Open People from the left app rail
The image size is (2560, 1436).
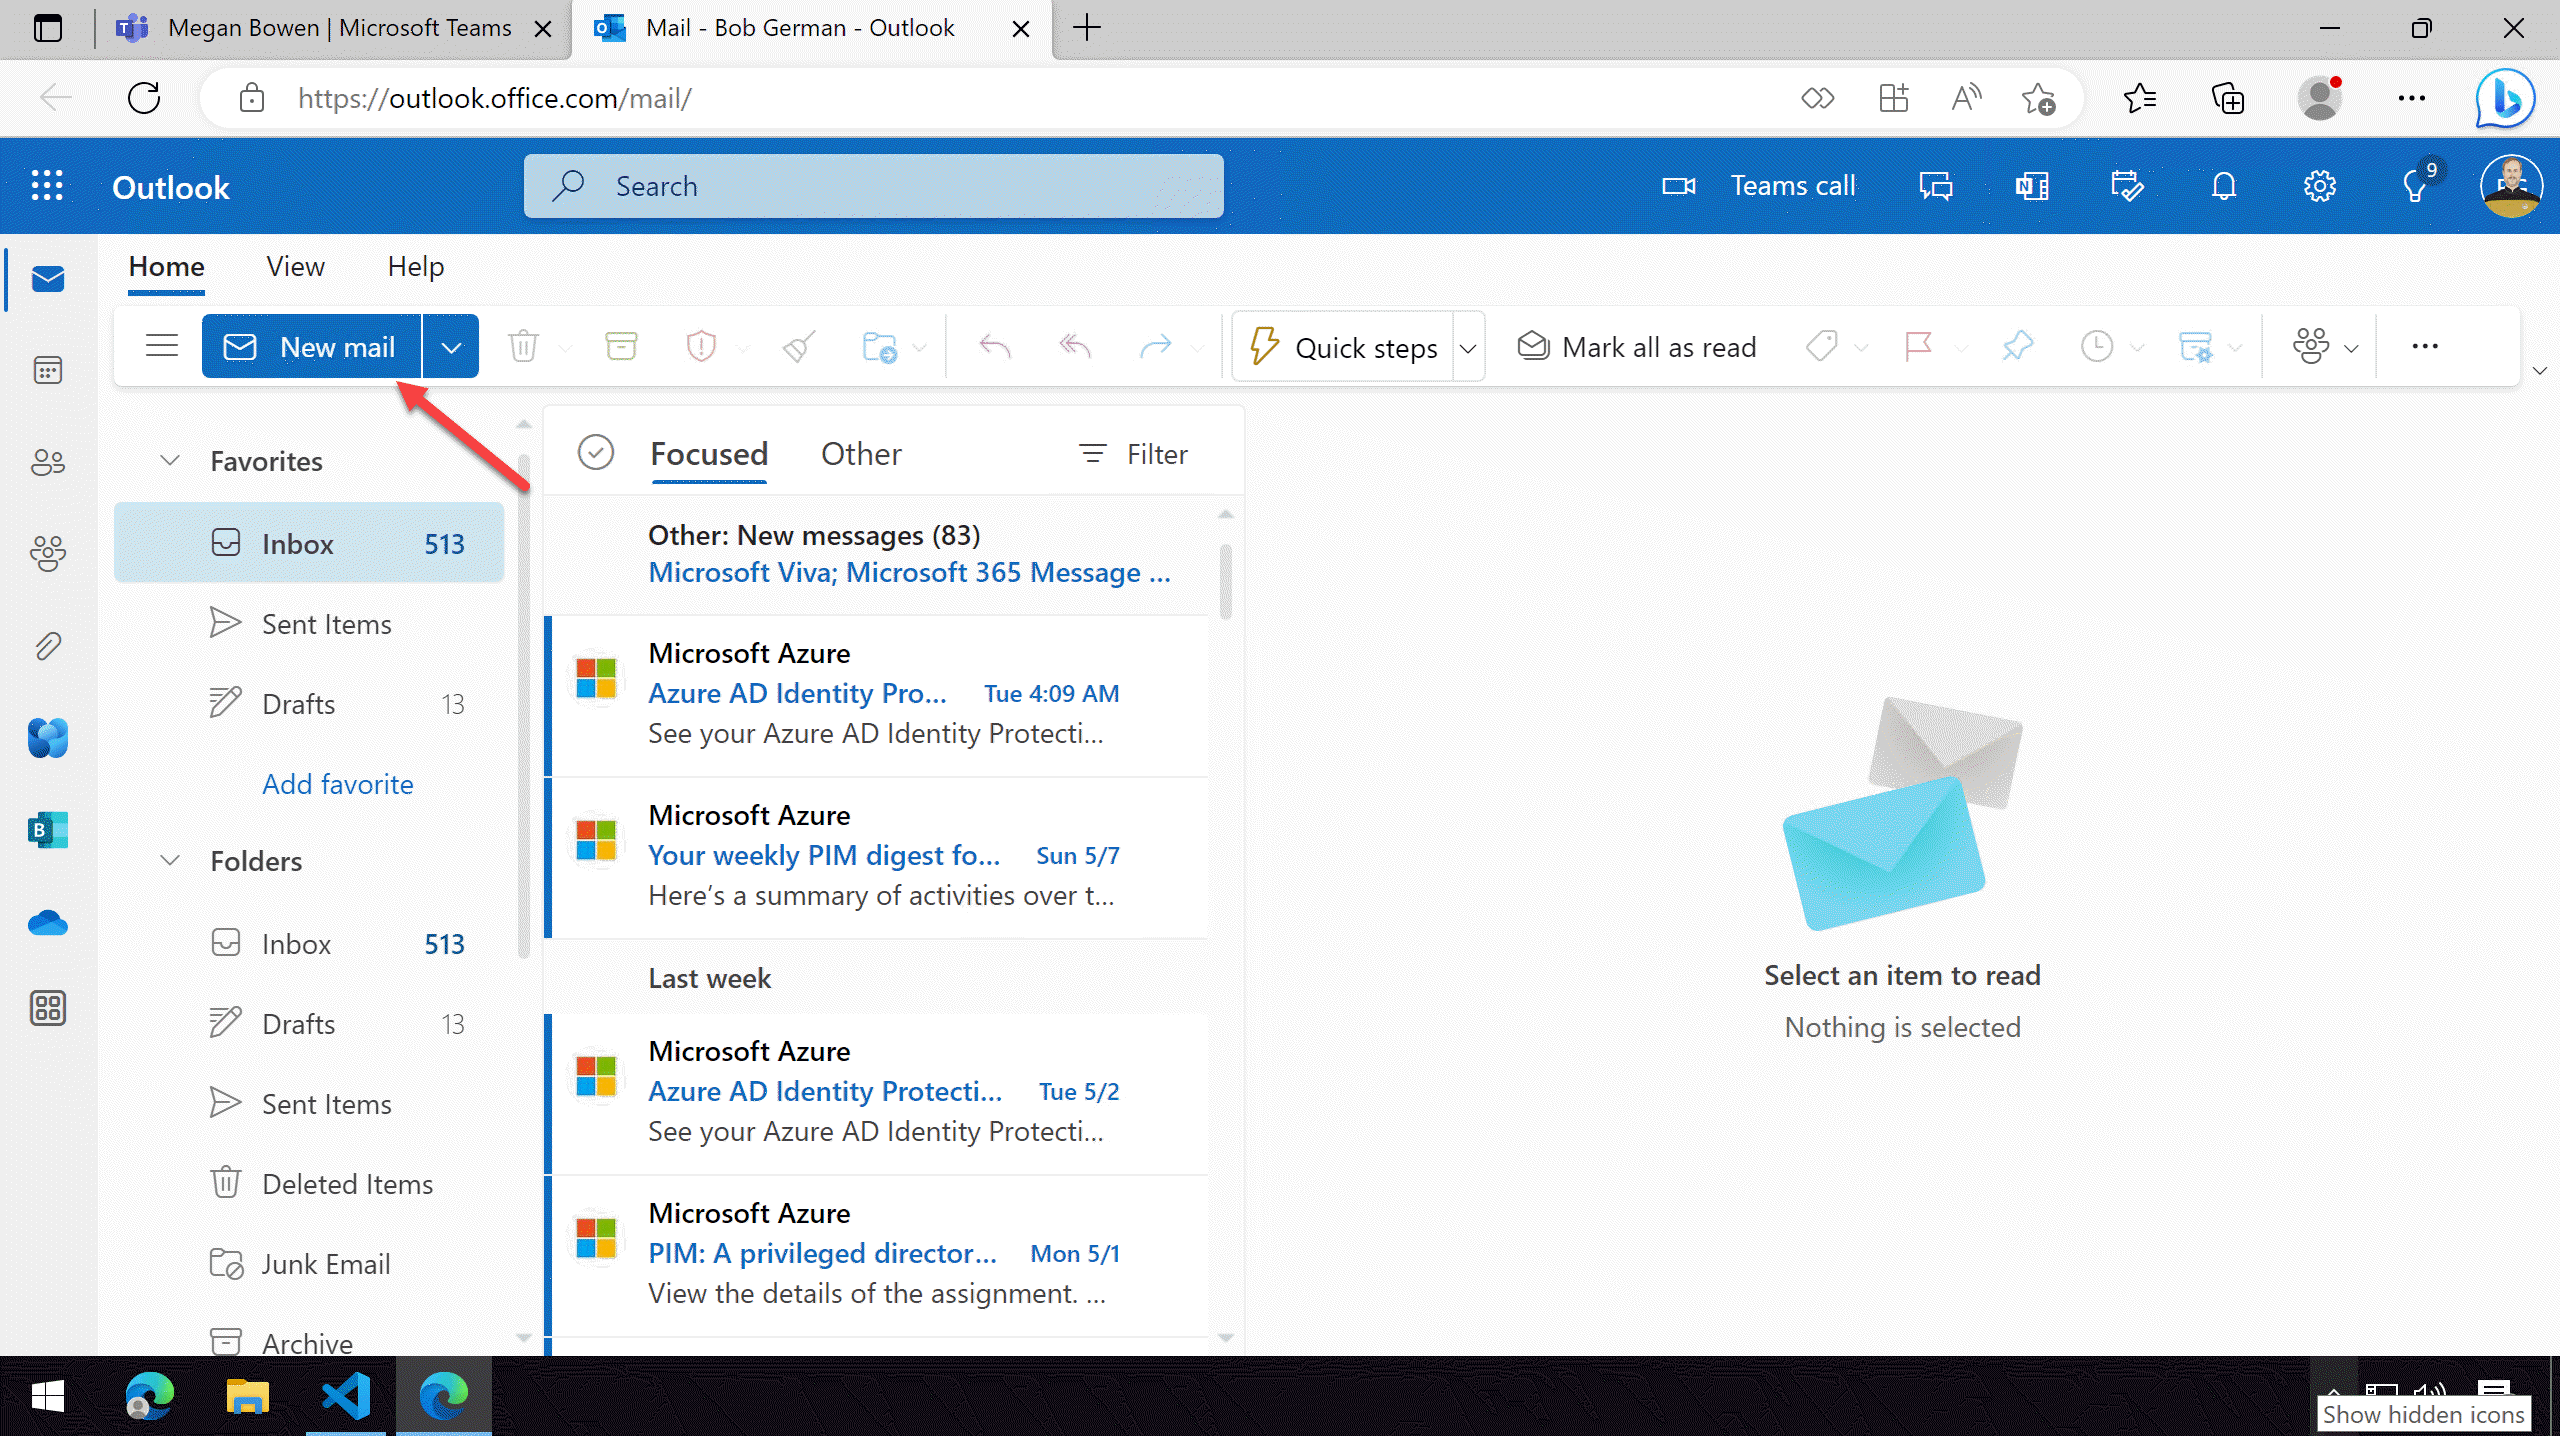pos(47,462)
